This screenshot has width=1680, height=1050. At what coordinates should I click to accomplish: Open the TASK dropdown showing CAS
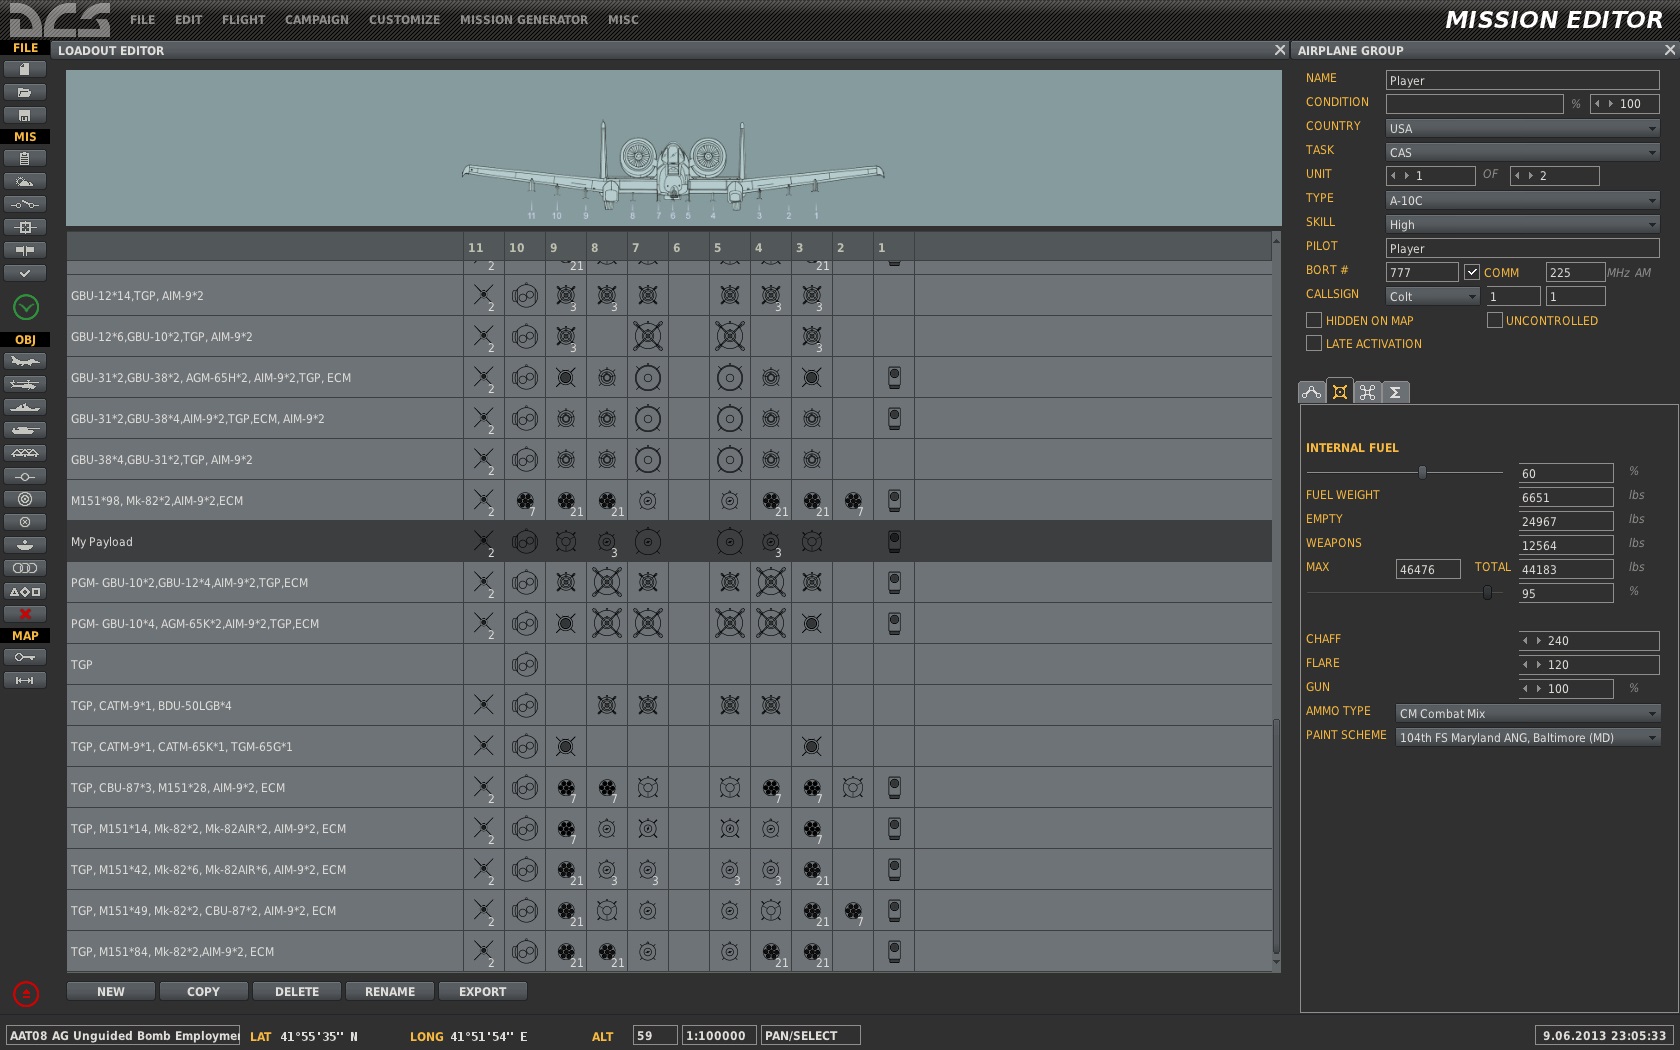(x=1522, y=152)
